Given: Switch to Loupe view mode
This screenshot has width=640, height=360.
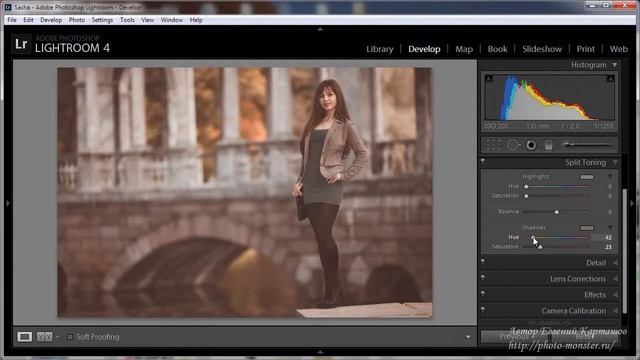Looking at the screenshot, I should pyautogui.click(x=24, y=337).
